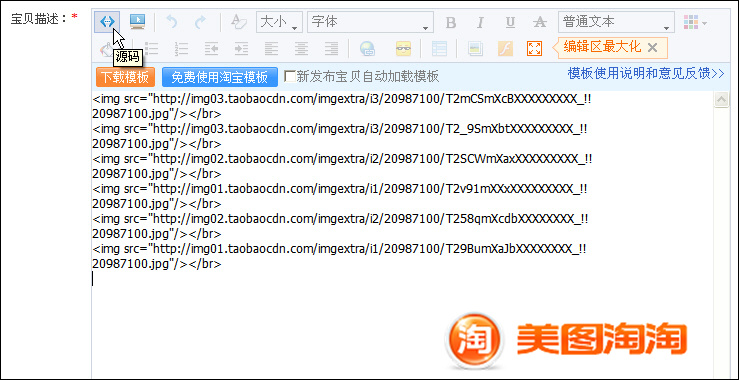Redo the last edit
Viewport: 739px width, 380px height.
coord(201,22)
